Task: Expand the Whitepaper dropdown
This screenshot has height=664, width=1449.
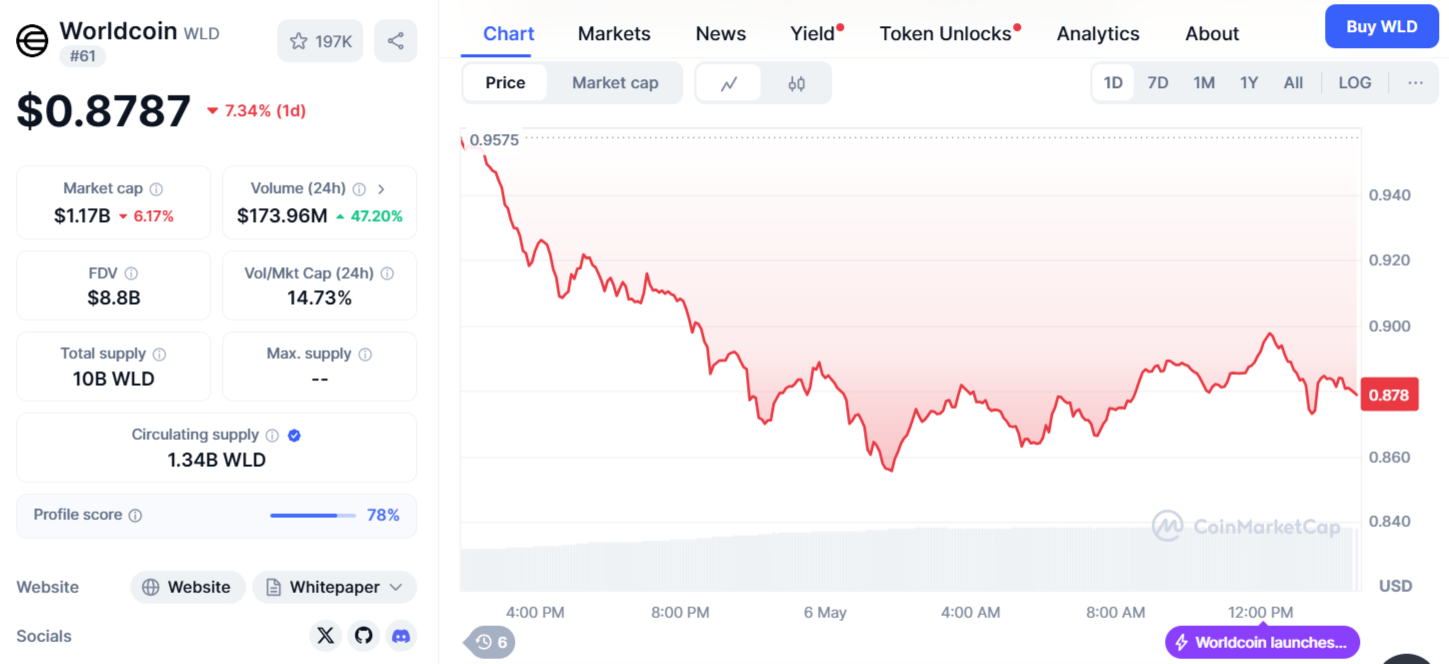Action: tap(334, 587)
